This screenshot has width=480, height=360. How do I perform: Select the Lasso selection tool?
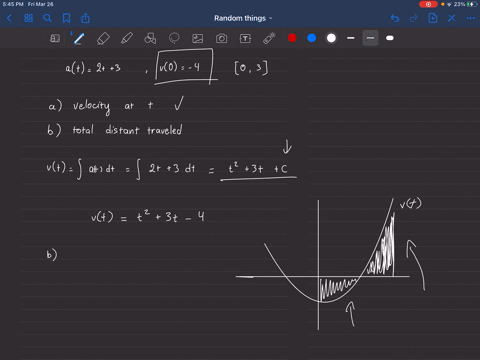tap(174, 38)
